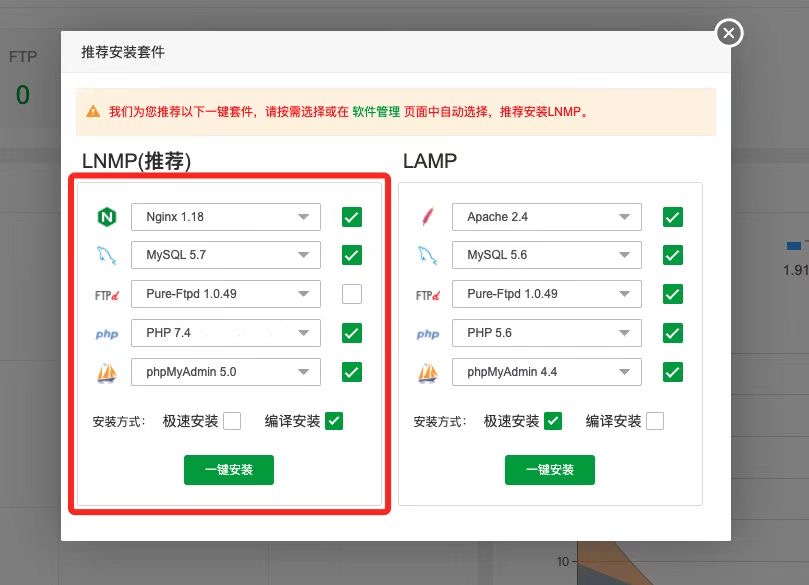809x585 pixels.
Task: Enable 极速安装 in LNMP panel
Action: coord(232,421)
